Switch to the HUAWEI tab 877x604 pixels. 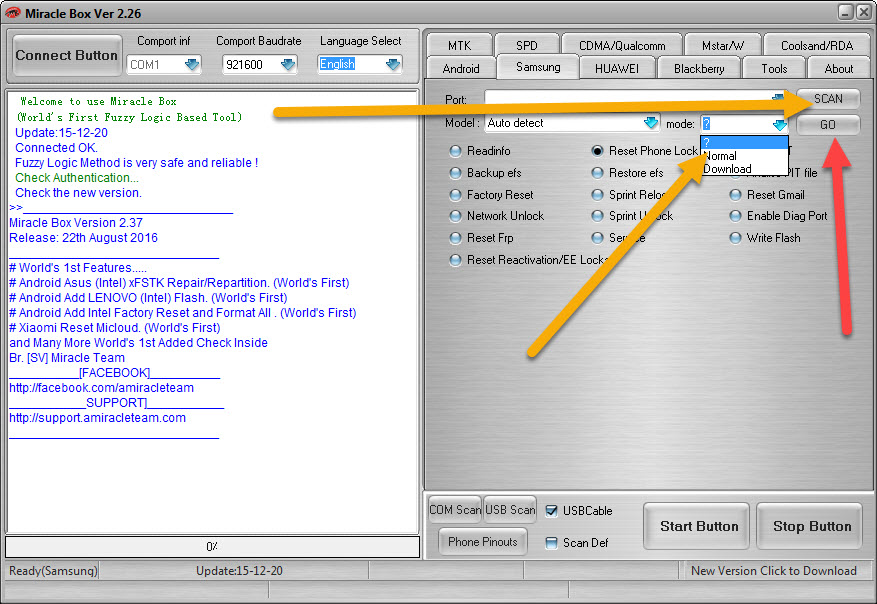point(616,68)
